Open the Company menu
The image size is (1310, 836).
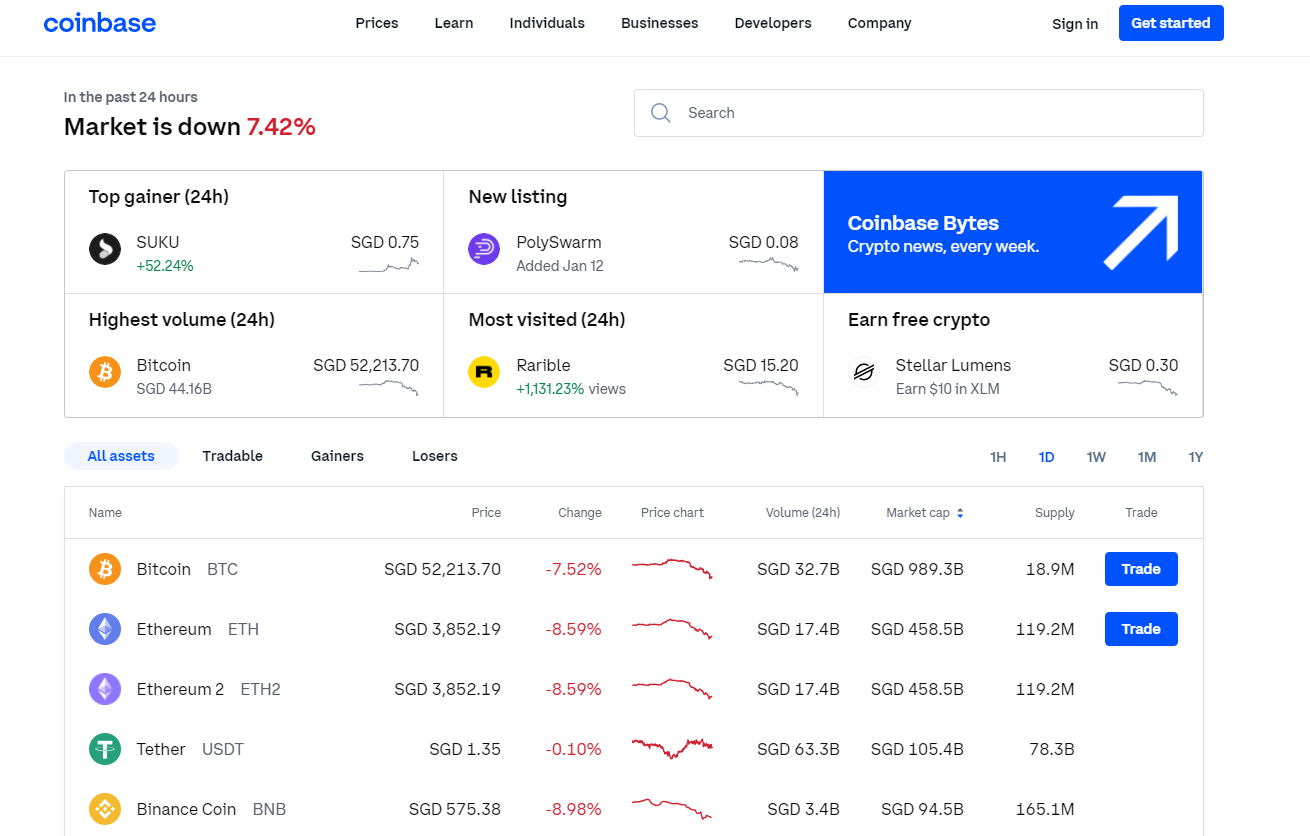coord(879,23)
